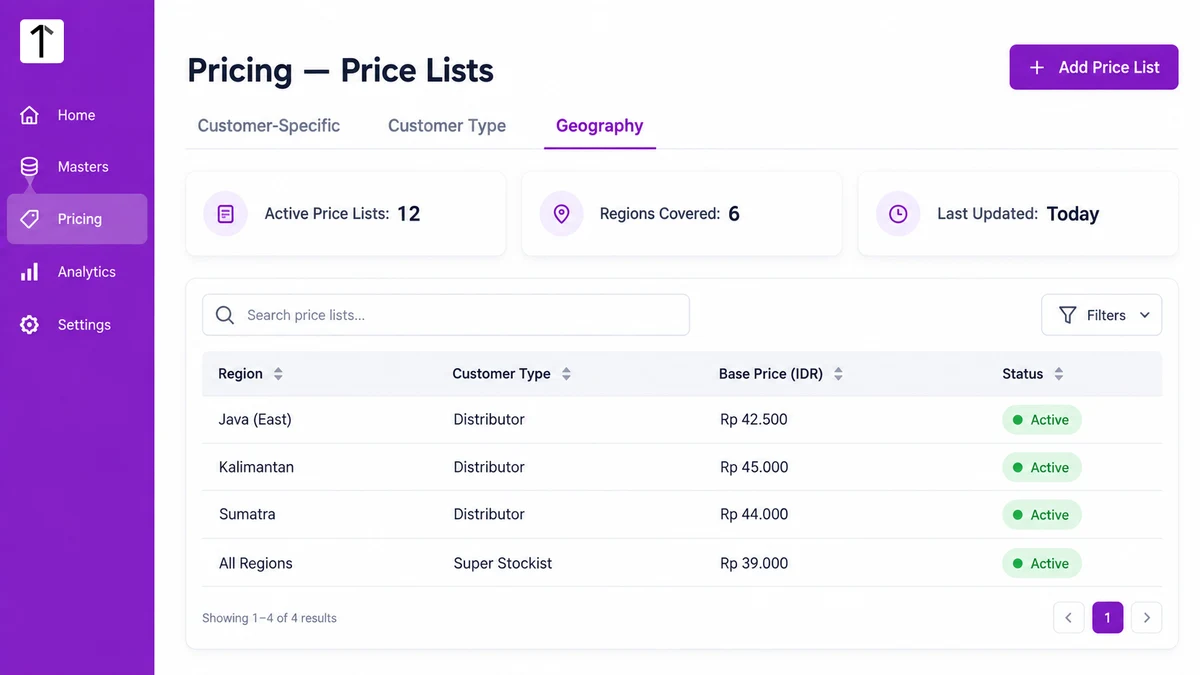The width and height of the screenshot is (1200, 675).
Task: Click the Active badge in the All Regions row
Action: 1042,563
